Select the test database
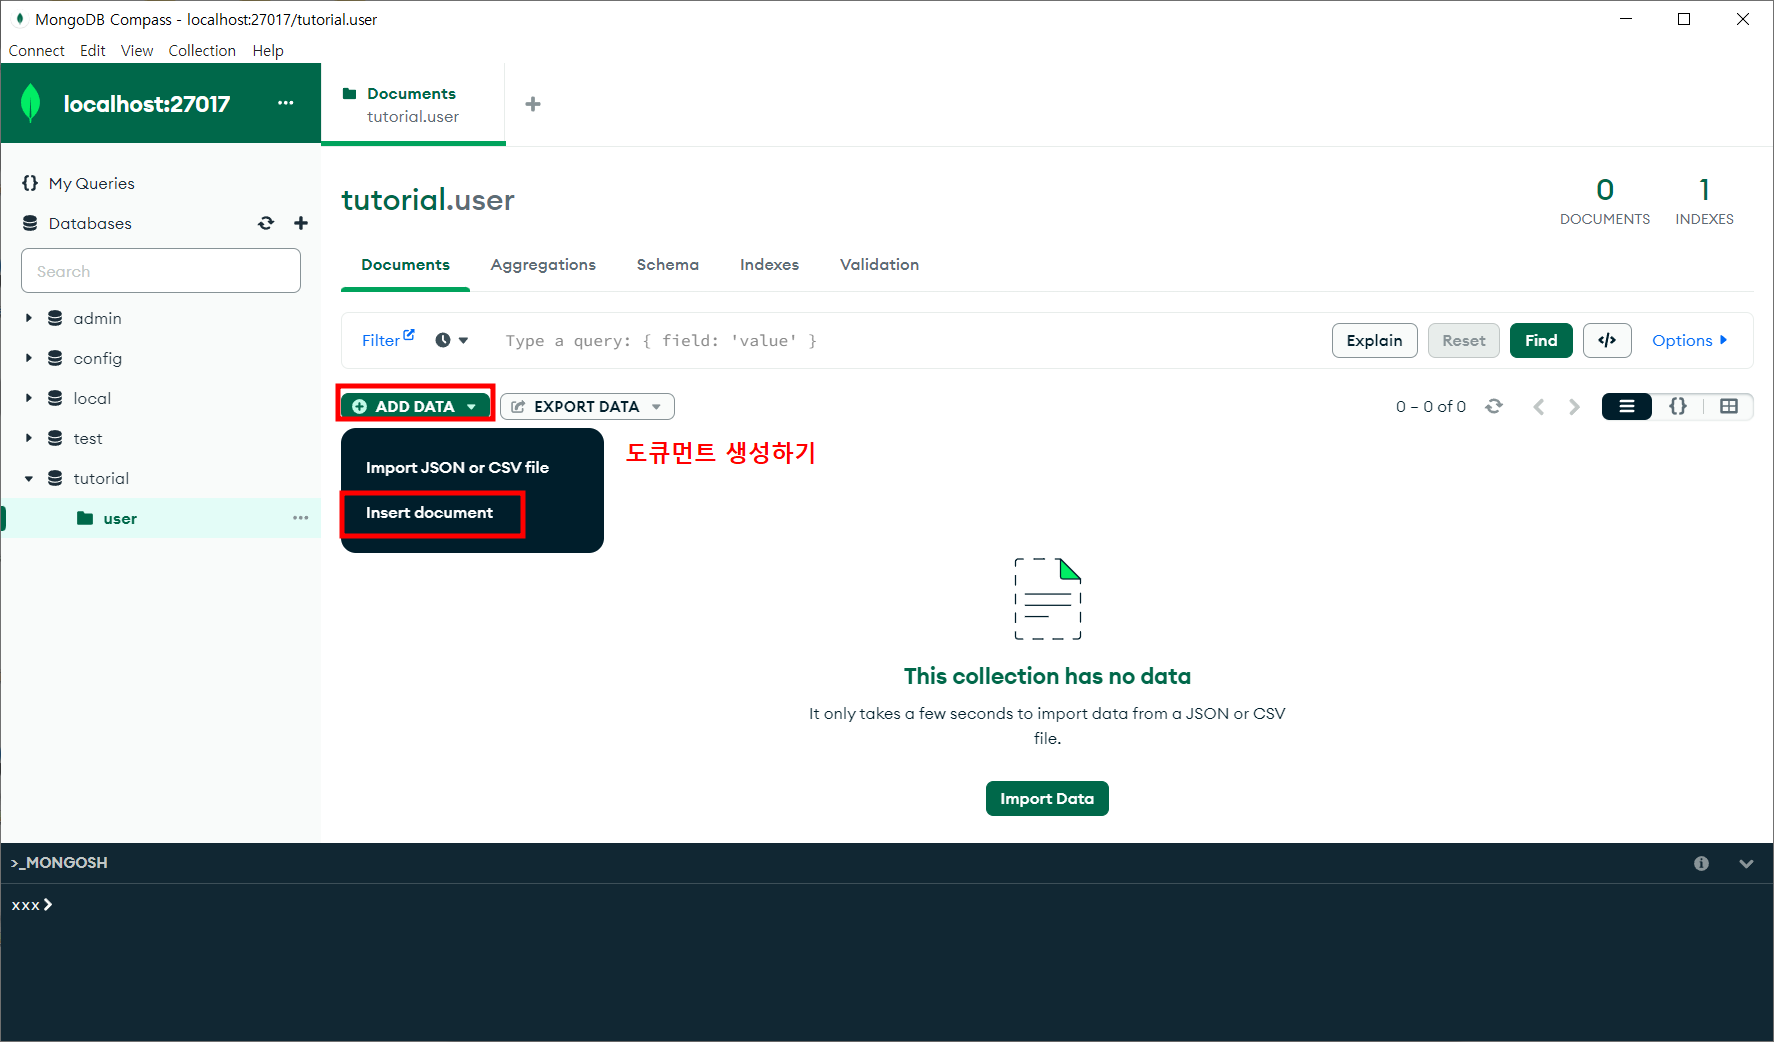Viewport: 1774px width, 1042px height. (88, 438)
